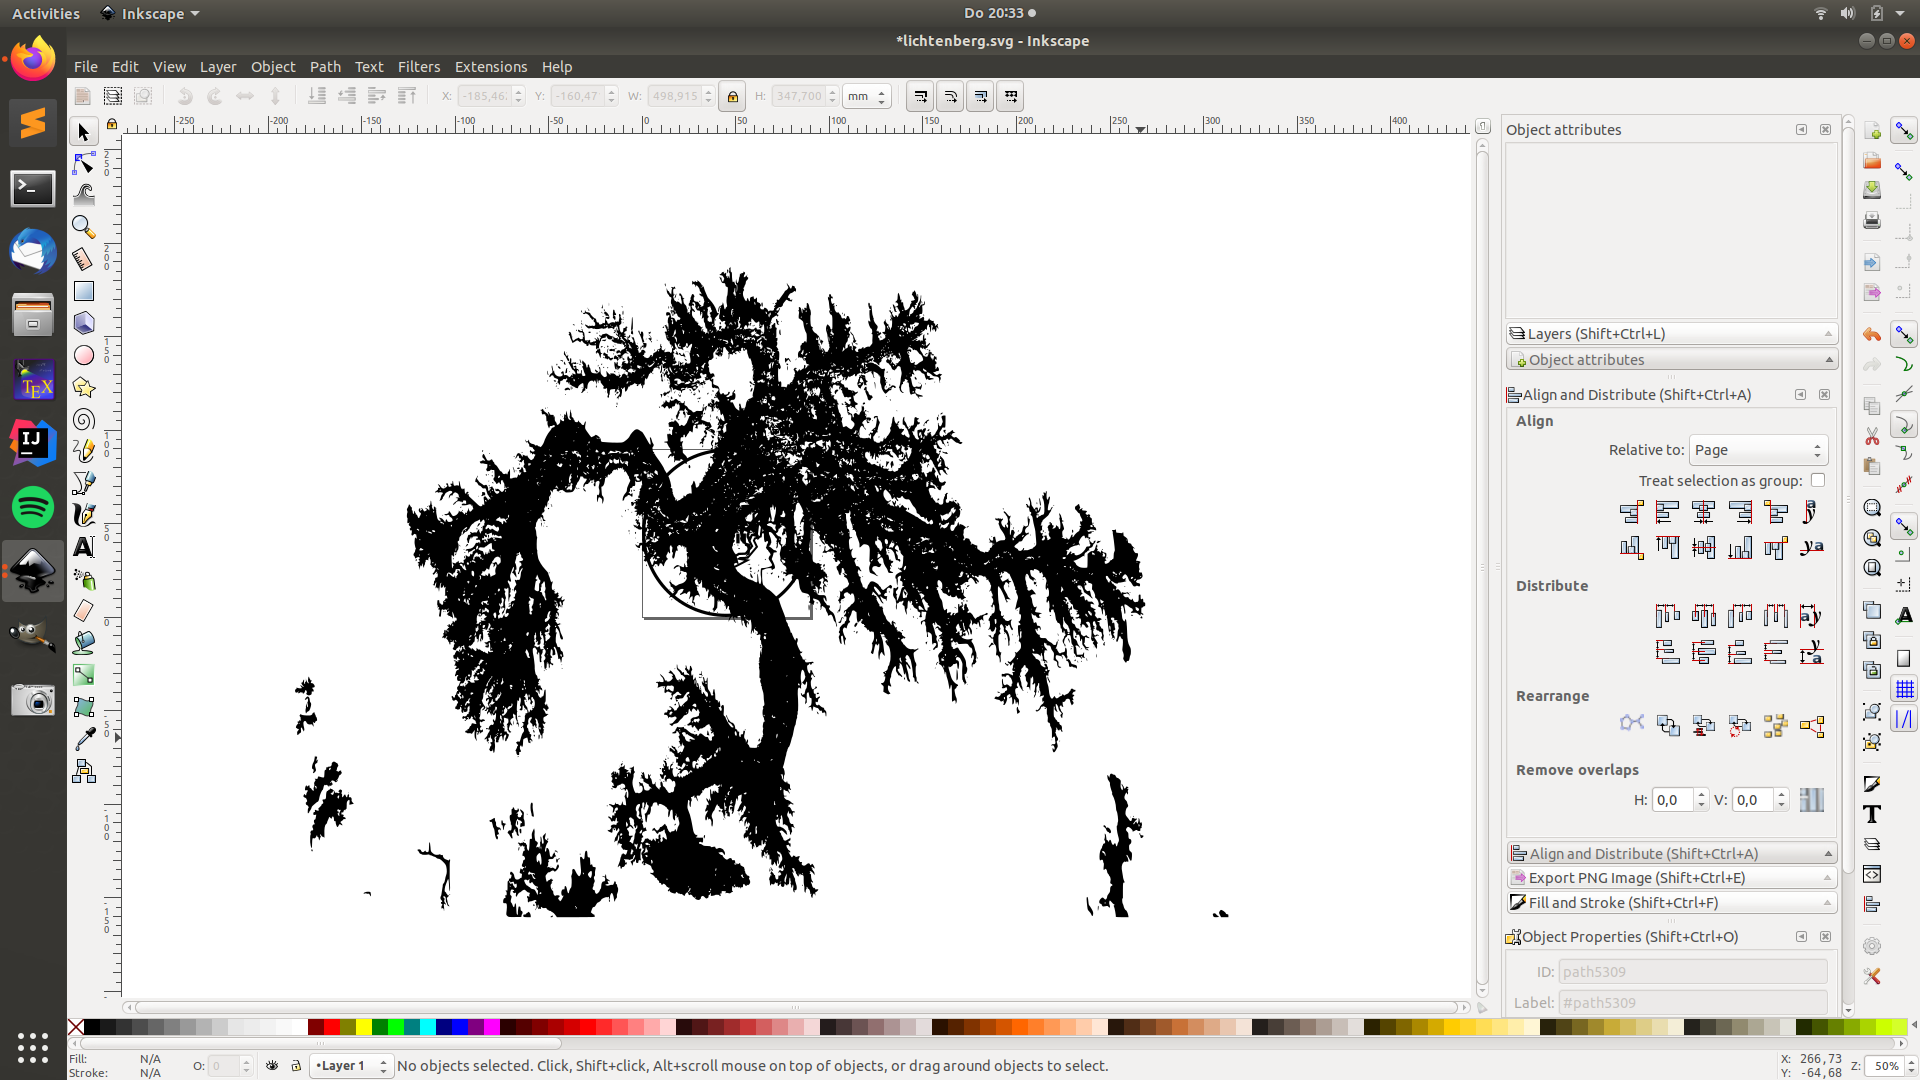Choose the Spiral tool
The width and height of the screenshot is (1920, 1080).
[83, 419]
